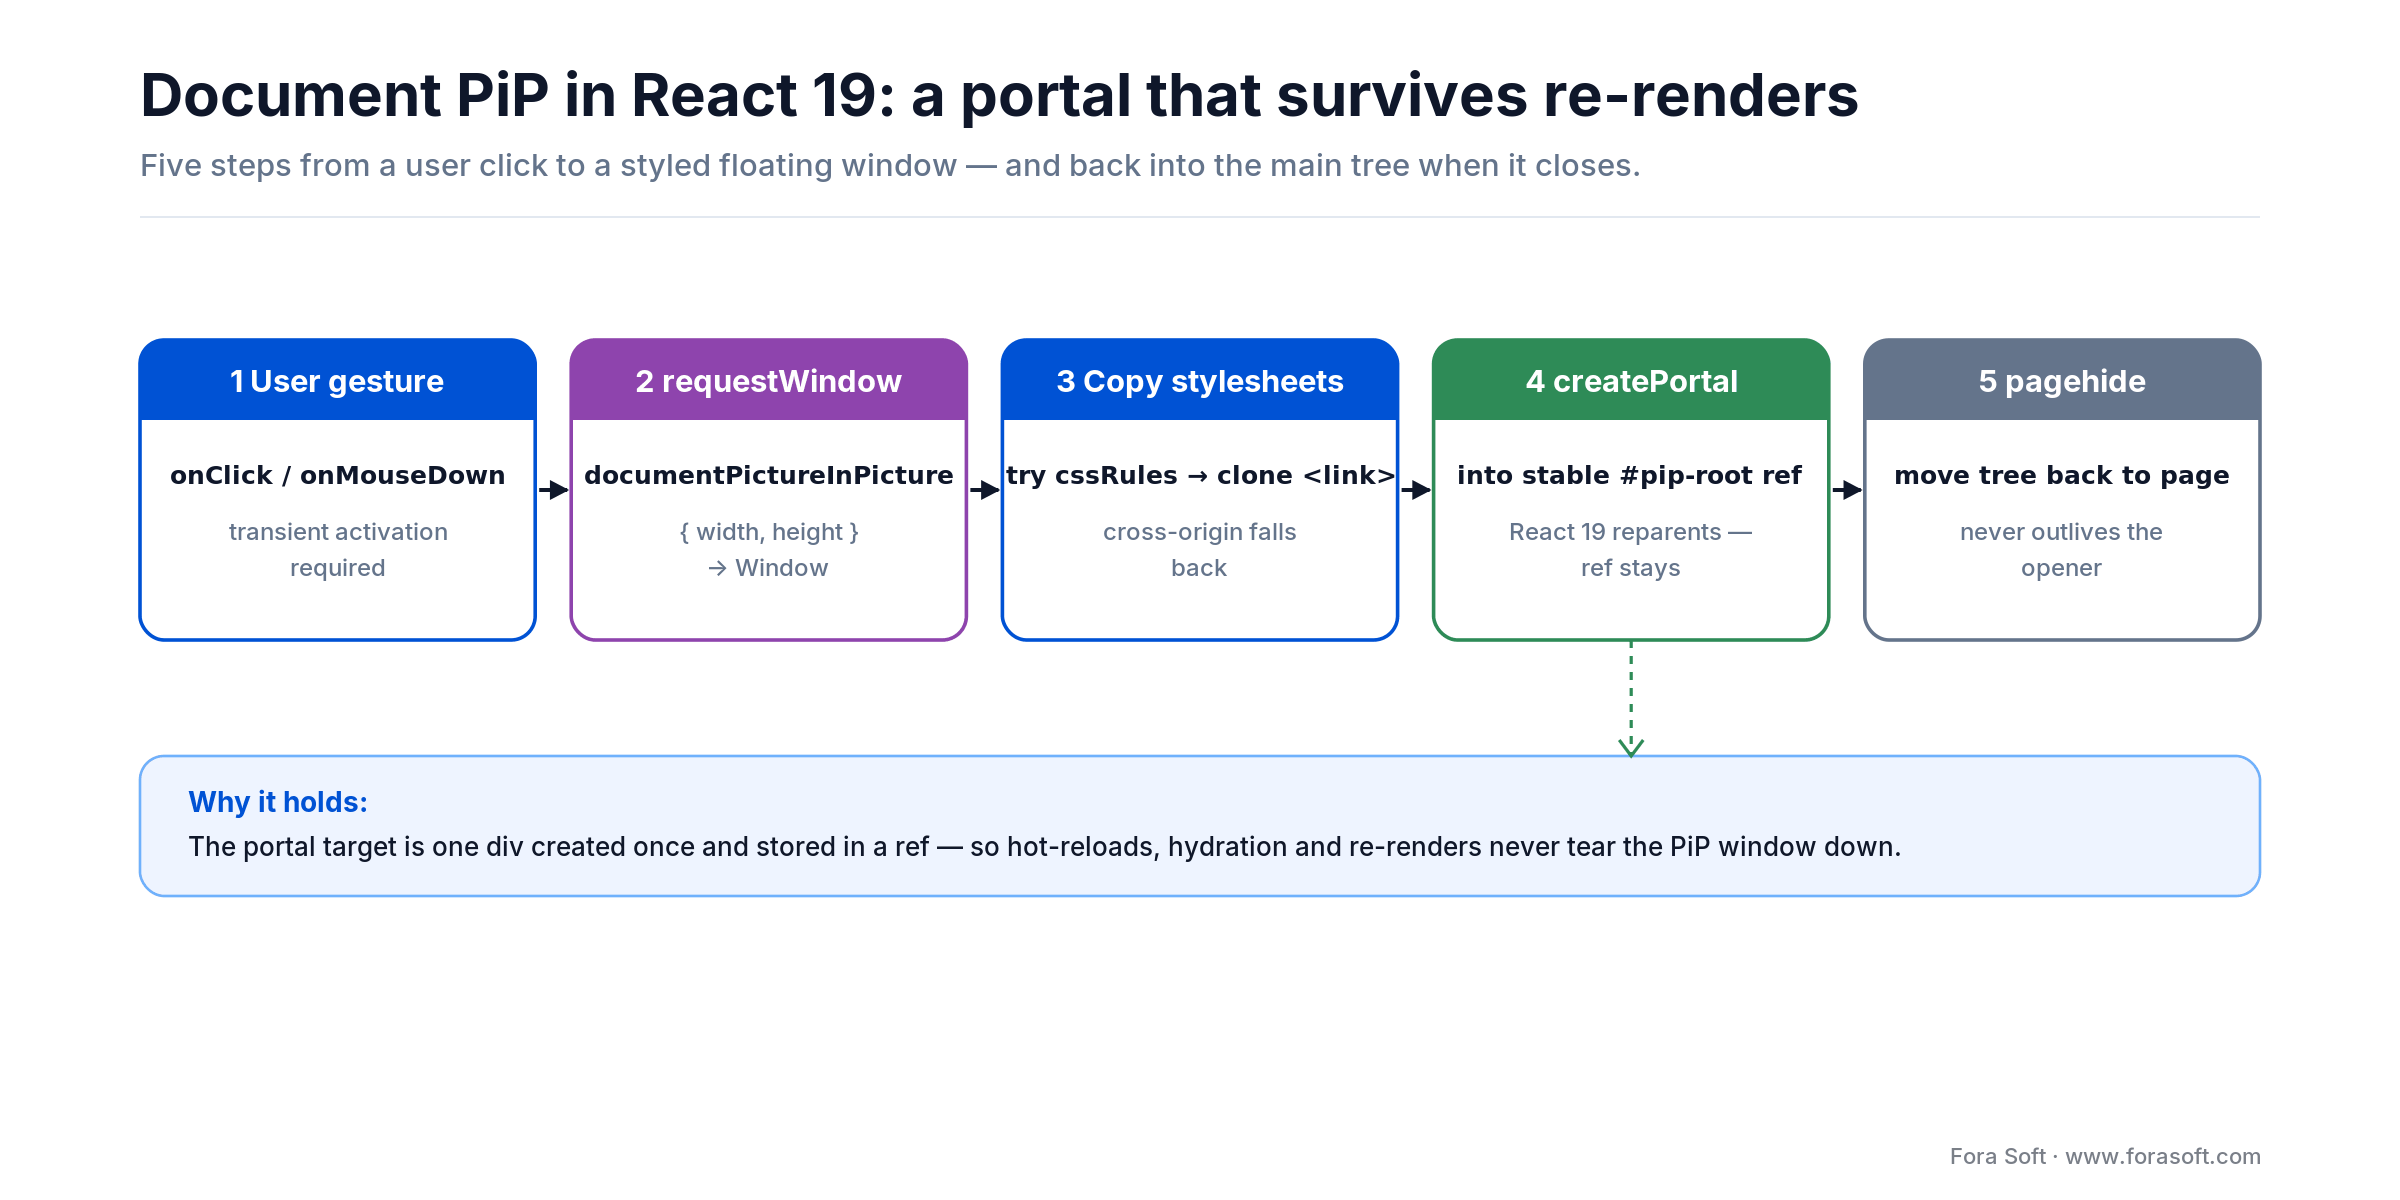Click the subtitle starting 'Five steps from a user click'
Screen dimensions: 2400x1200
coord(890,165)
